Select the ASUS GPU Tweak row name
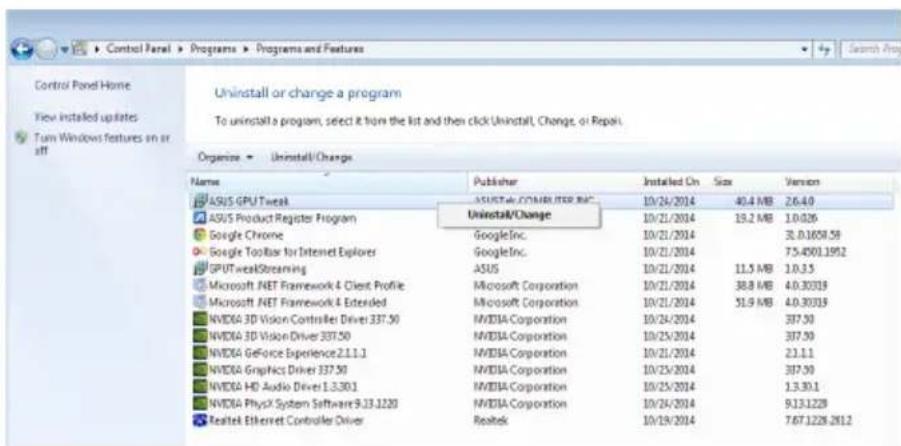The image size is (901, 446). tap(249, 201)
